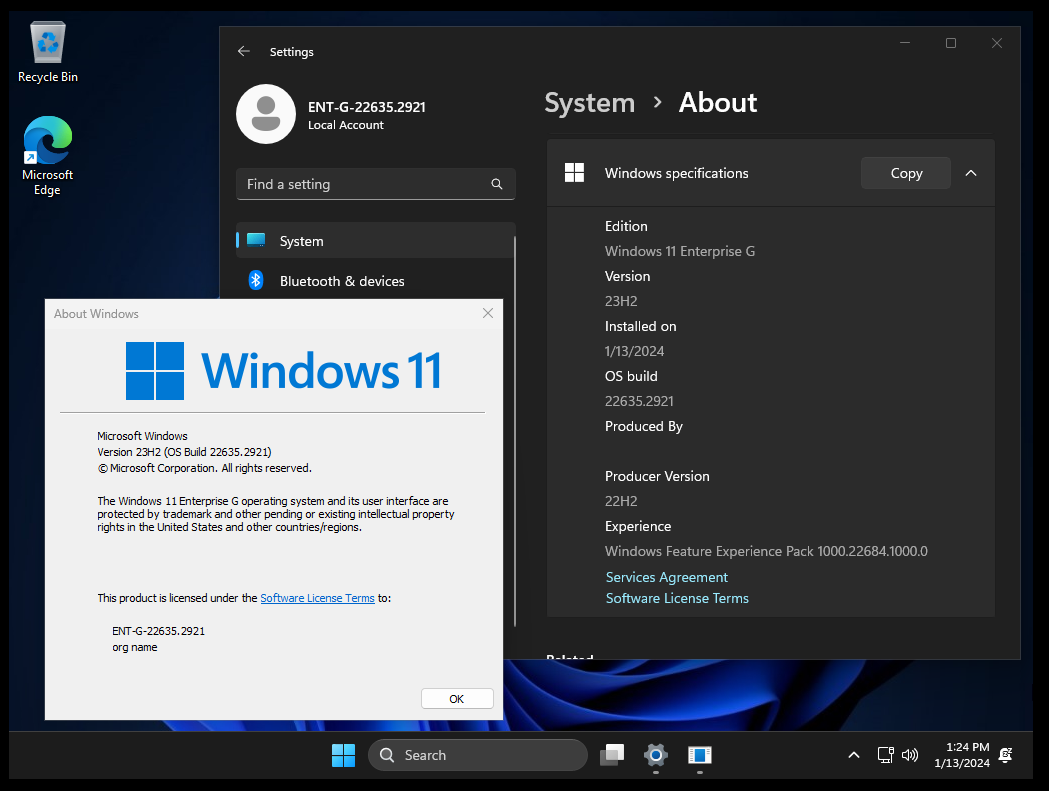The height and width of the screenshot is (791, 1049).
Task: Click the Settings sidebar scrollbar
Action: point(514,432)
